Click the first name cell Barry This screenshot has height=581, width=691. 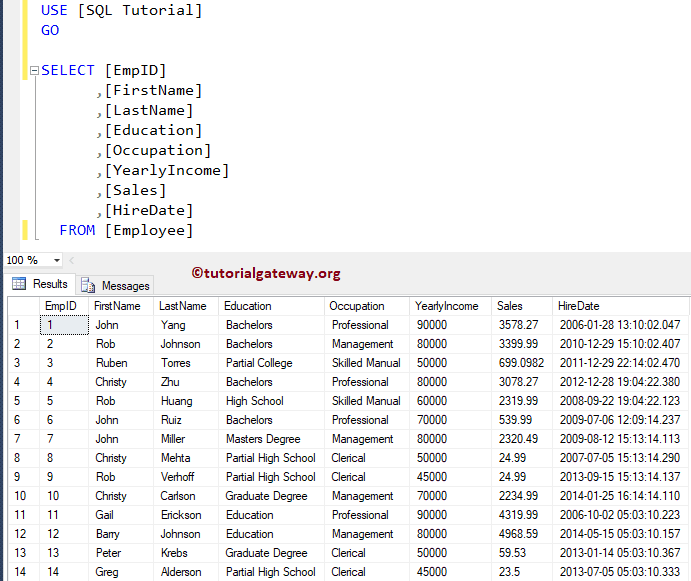point(121,533)
